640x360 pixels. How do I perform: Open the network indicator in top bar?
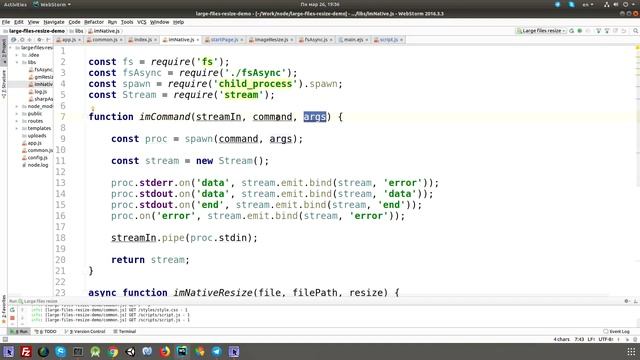point(607,4)
